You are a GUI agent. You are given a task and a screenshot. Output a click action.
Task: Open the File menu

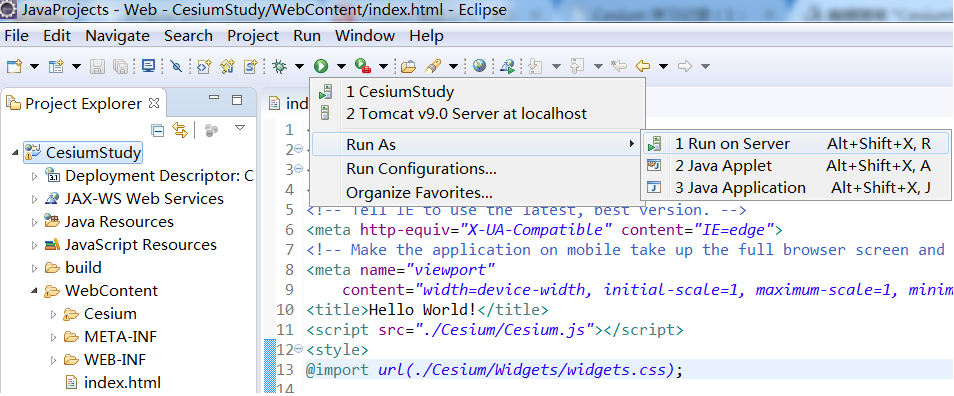point(16,36)
